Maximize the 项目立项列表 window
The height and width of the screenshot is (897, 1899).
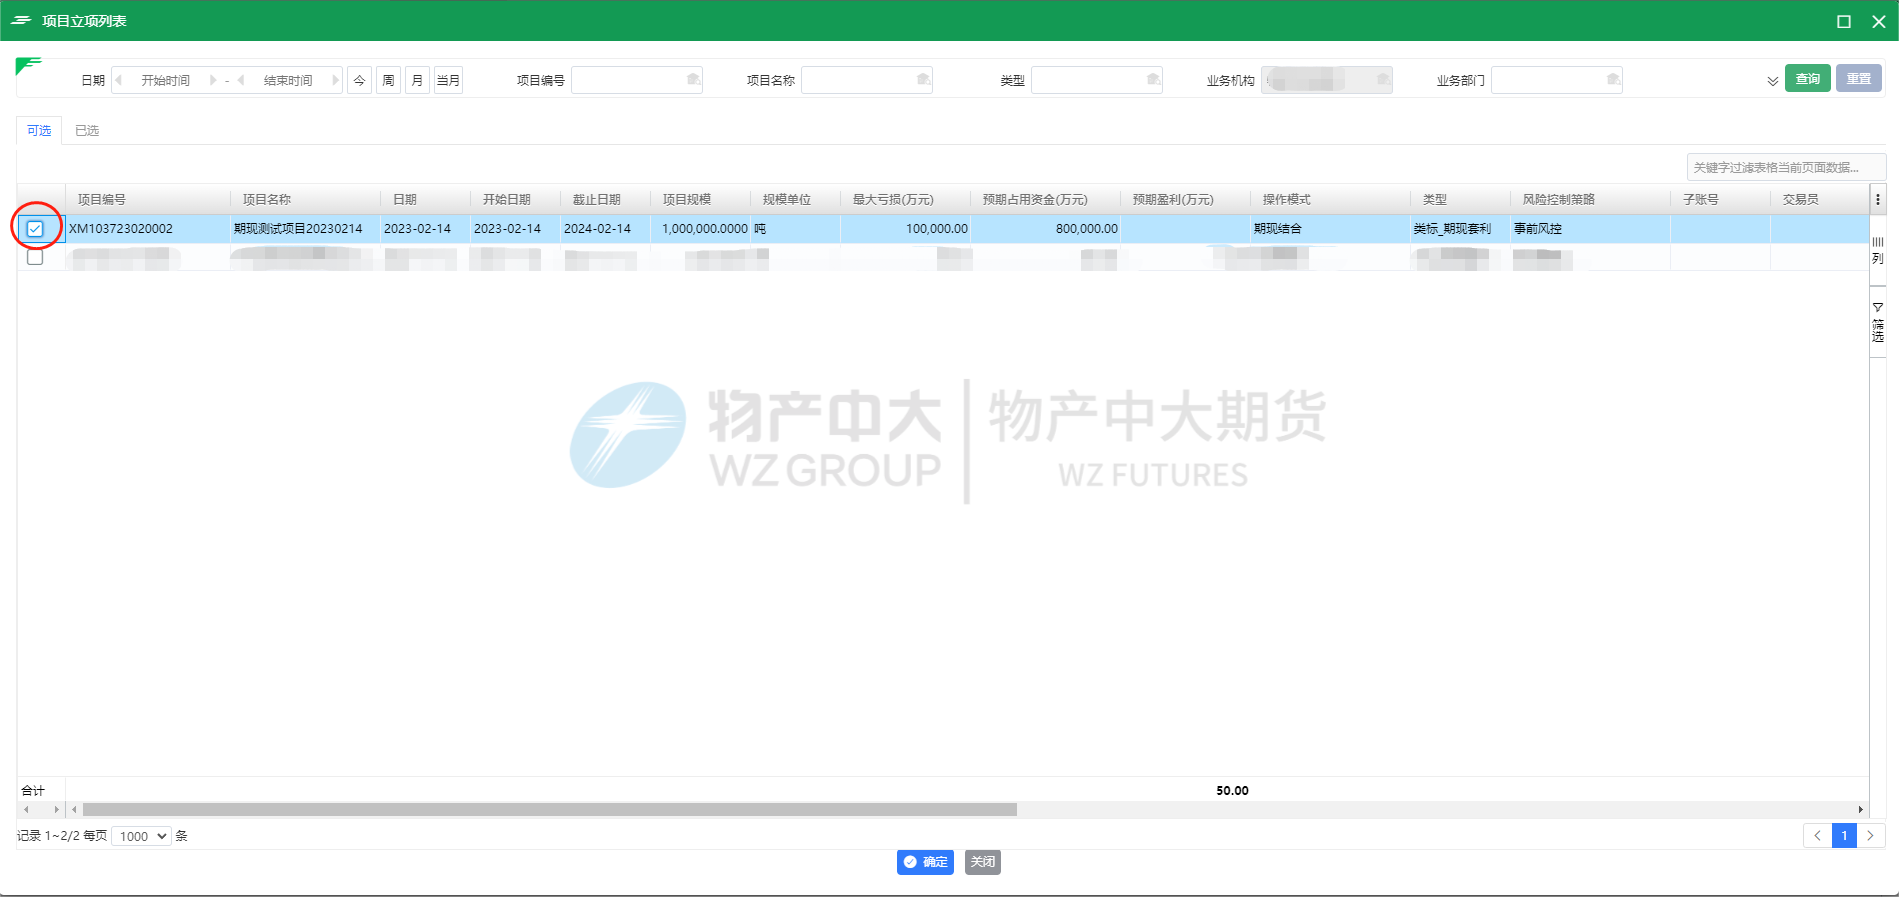[x=1844, y=21]
